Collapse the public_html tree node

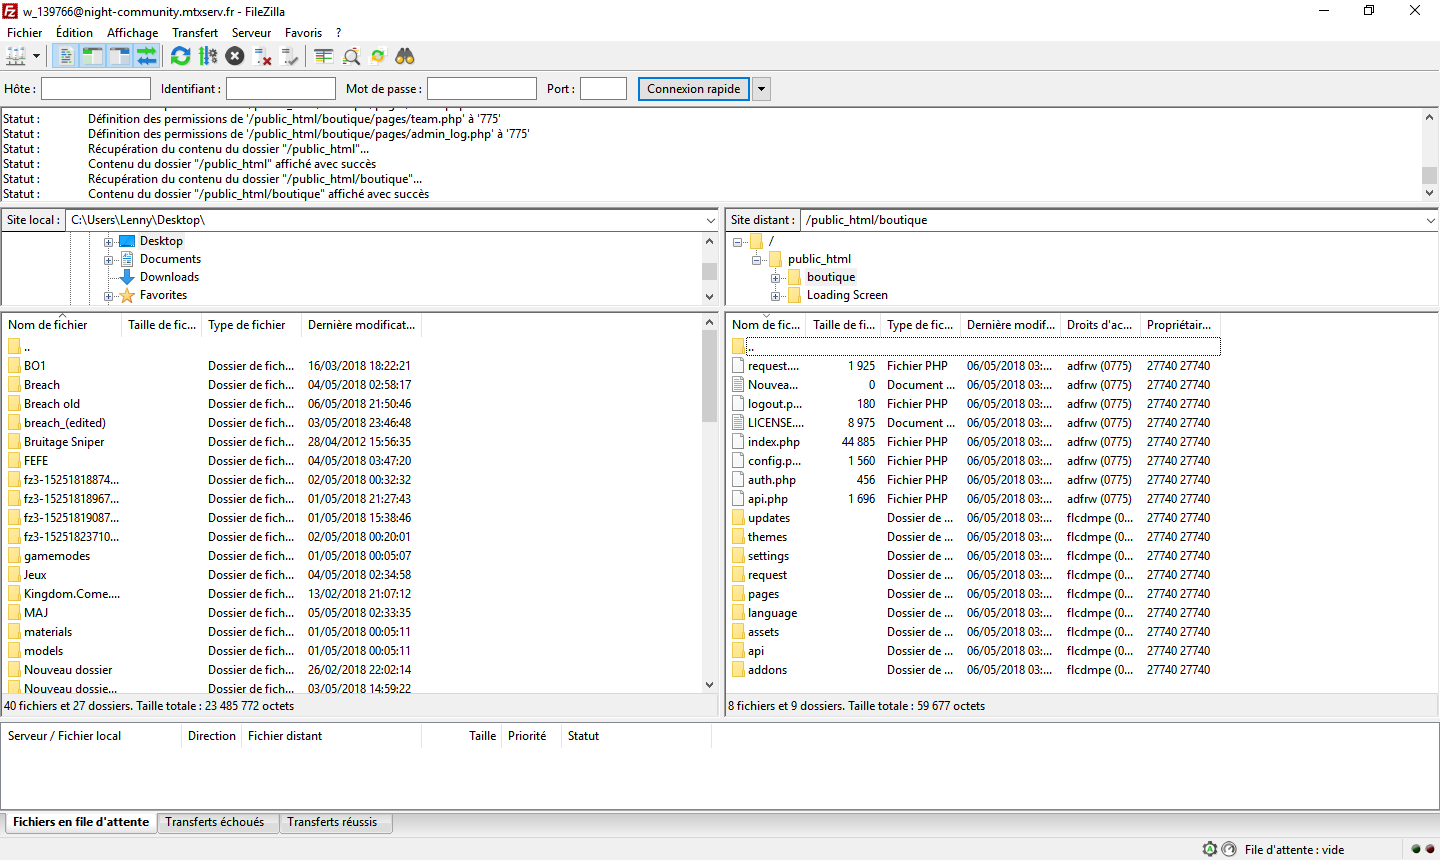click(757, 260)
